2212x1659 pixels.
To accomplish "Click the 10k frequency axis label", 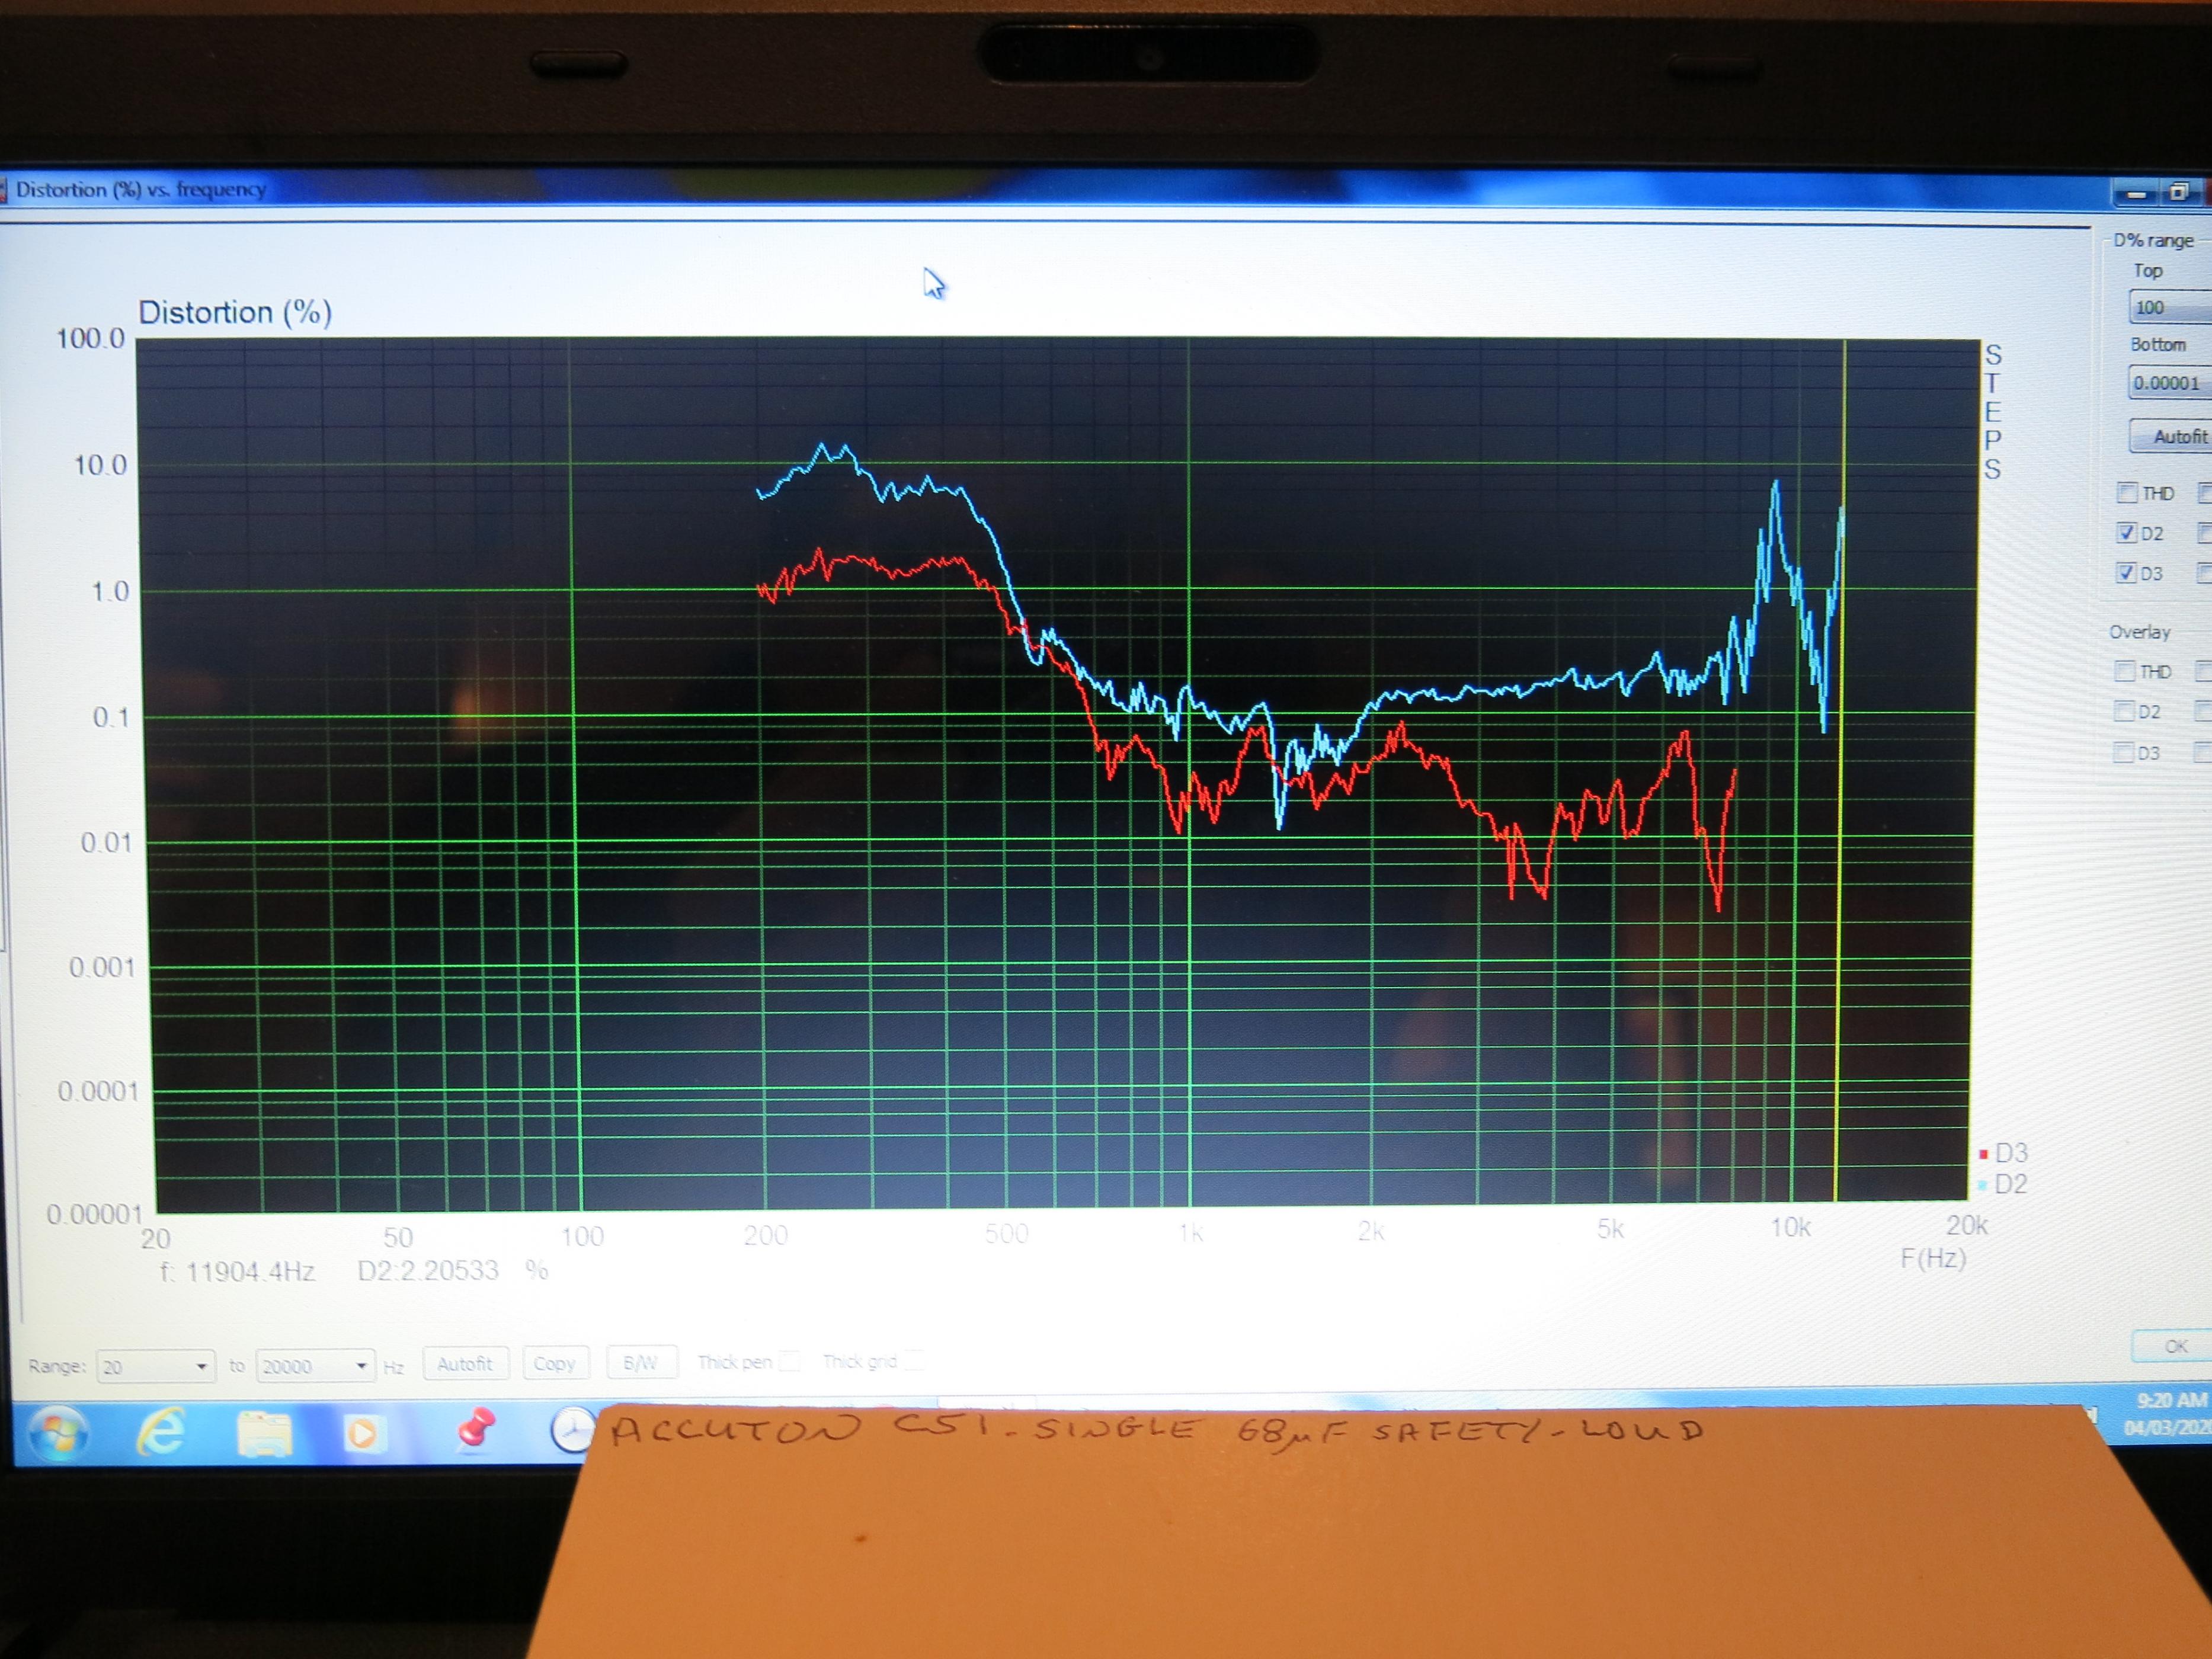I will coord(1790,1228).
